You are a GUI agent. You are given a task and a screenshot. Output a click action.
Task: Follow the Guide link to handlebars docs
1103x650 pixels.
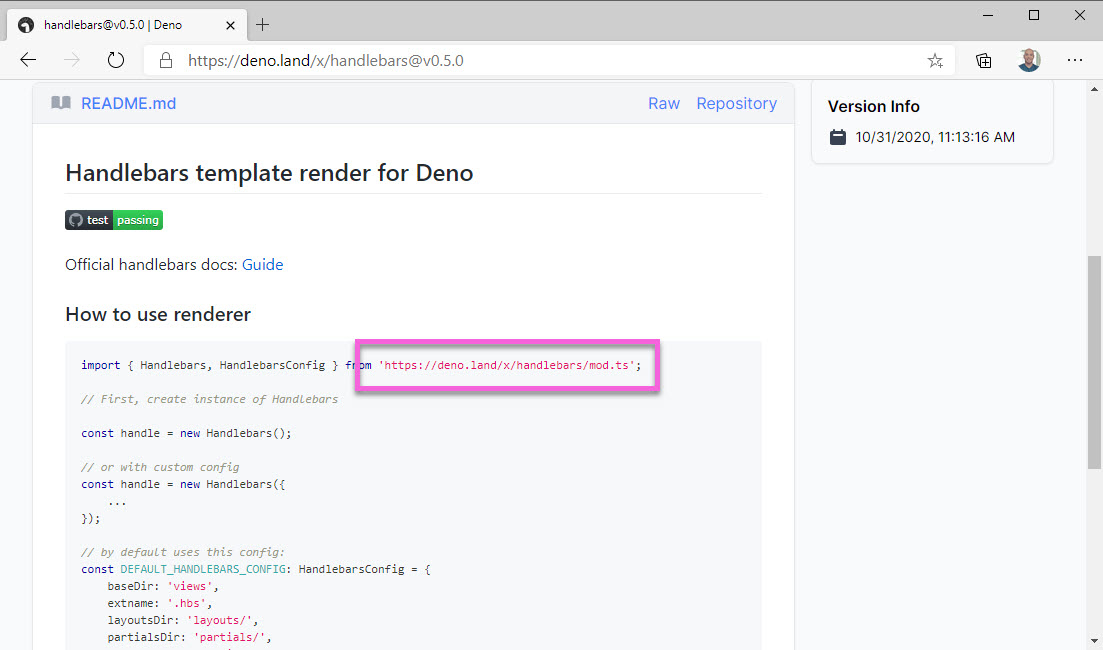coord(262,265)
